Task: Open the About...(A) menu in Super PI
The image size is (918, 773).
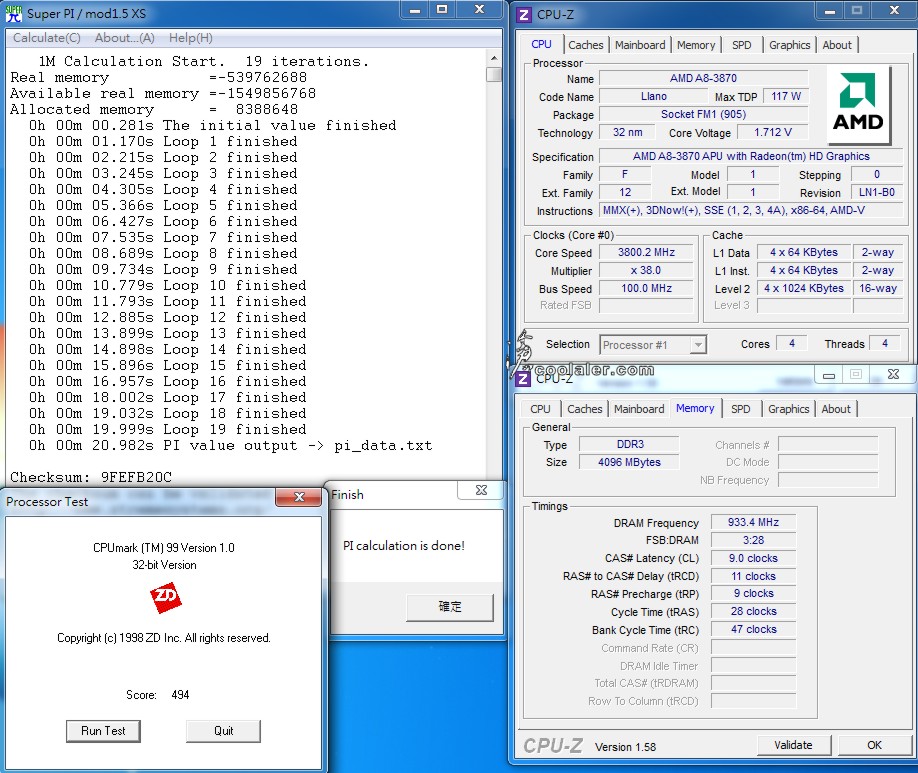Action: click(125, 38)
